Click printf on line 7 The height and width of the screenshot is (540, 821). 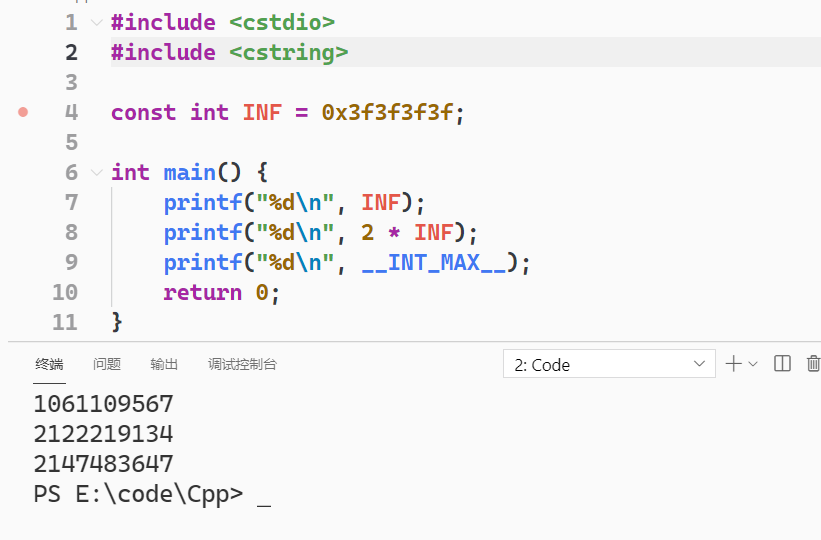coord(203,203)
